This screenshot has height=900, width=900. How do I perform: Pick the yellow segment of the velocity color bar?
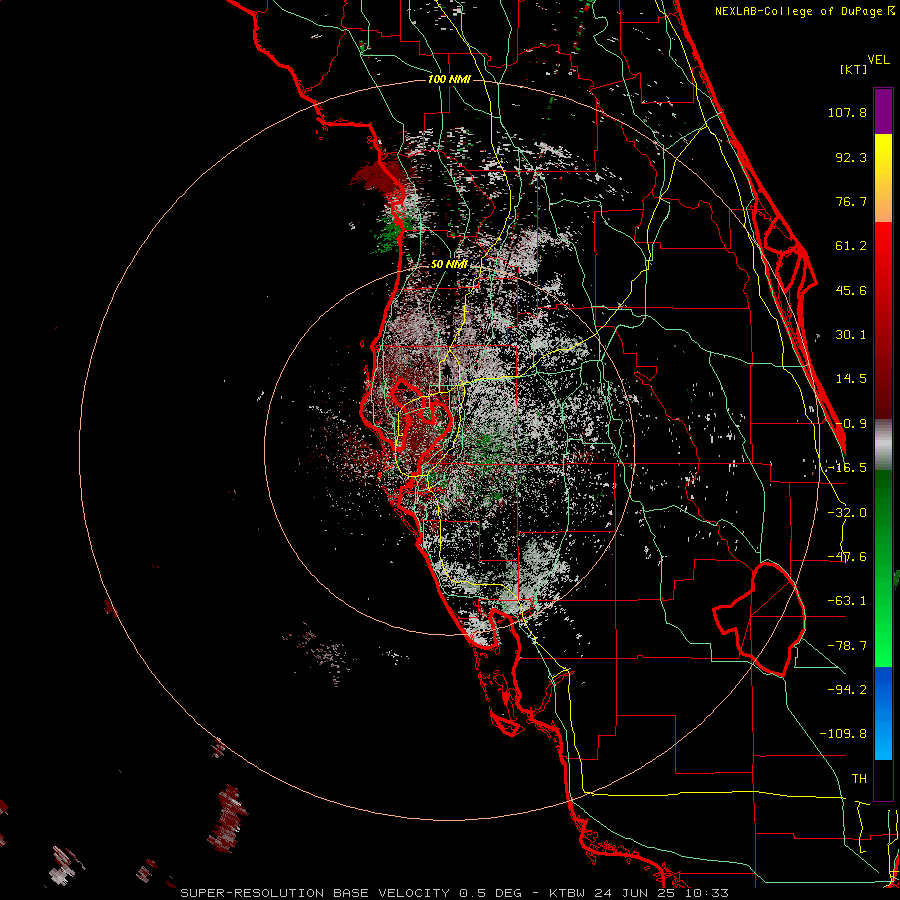pos(883,178)
